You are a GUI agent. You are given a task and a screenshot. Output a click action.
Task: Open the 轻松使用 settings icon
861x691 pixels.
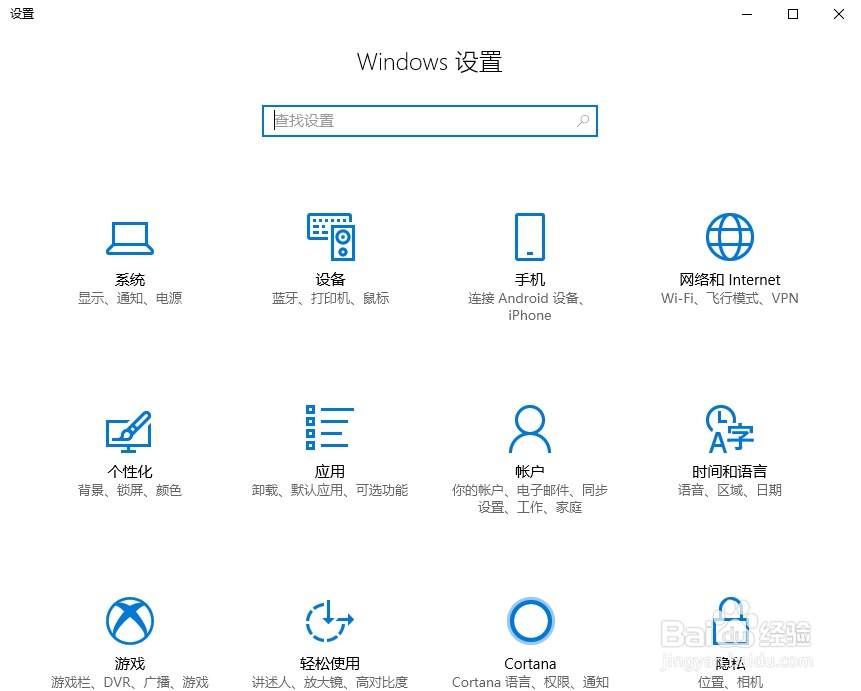coord(330,620)
